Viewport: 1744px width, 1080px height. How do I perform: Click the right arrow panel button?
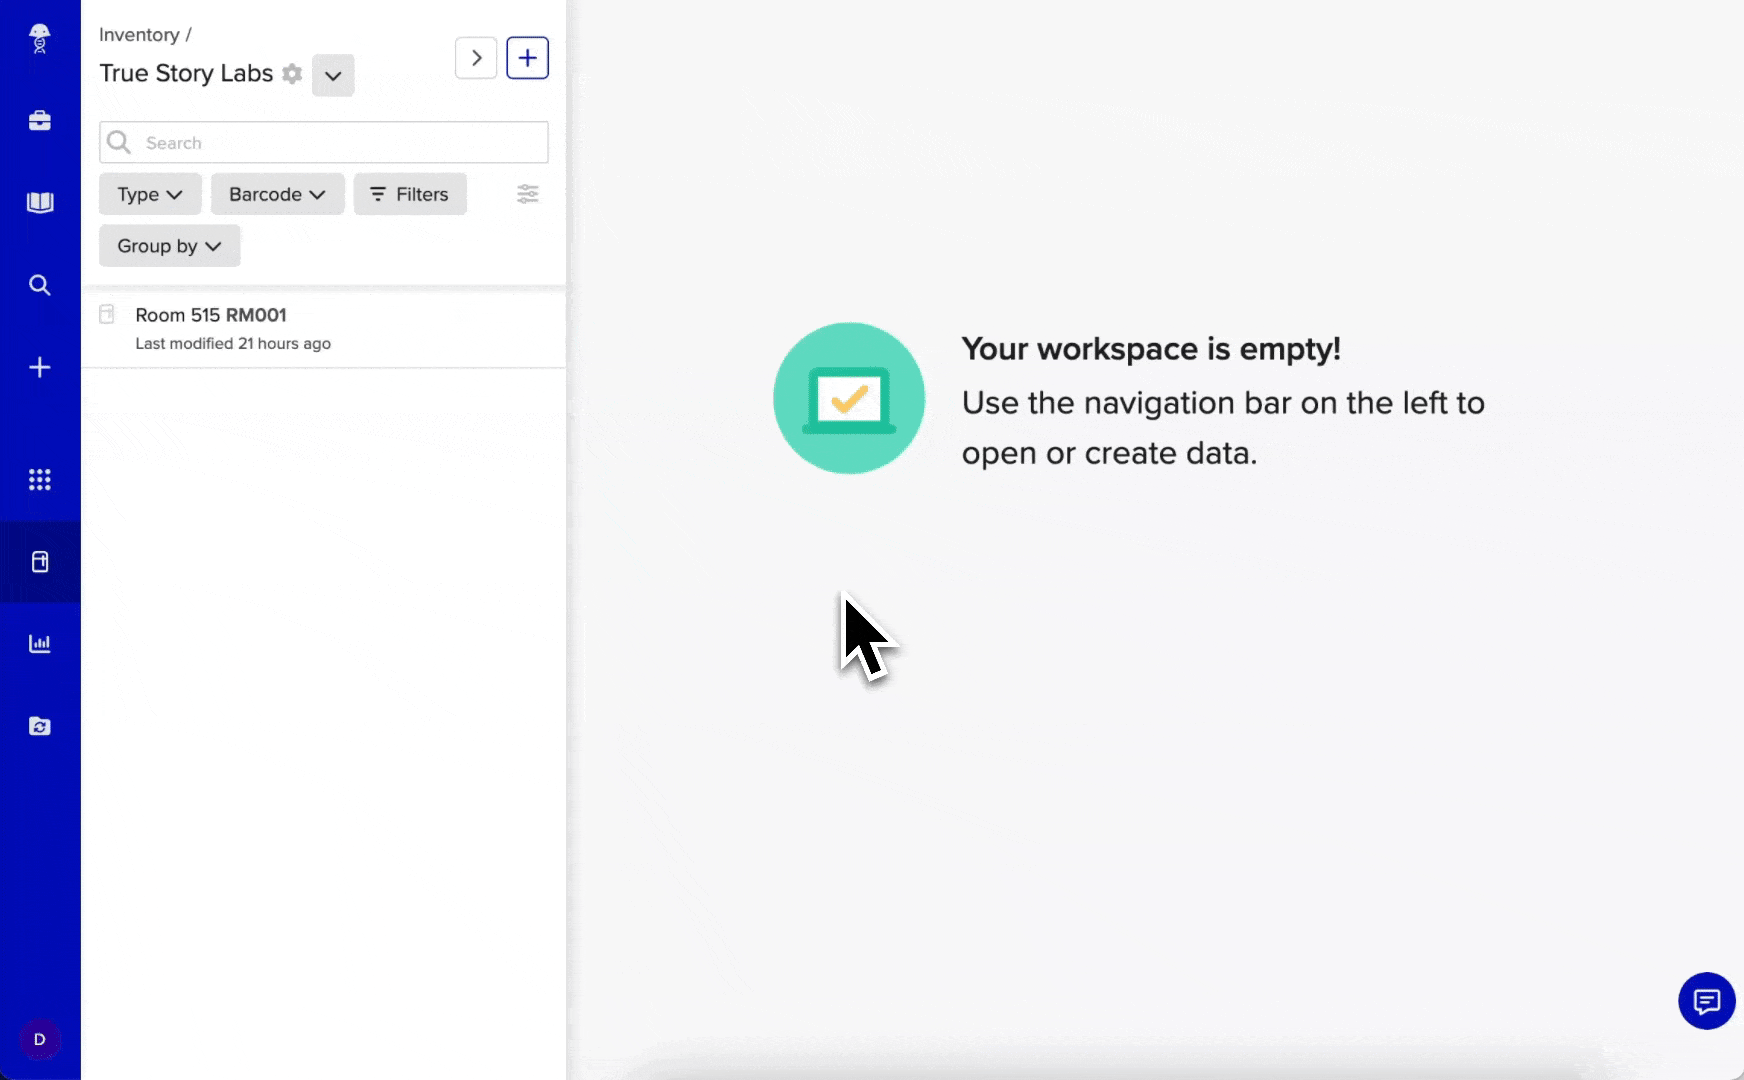(476, 58)
